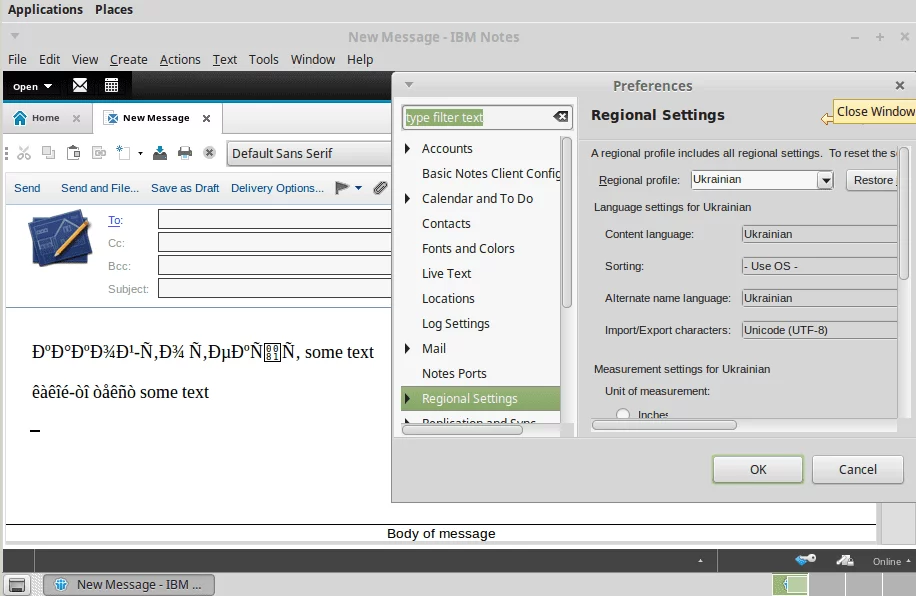The width and height of the screenshot is (916, 596).
Task: Open the Mail envelope icon shortcut
Action: click(x=80, y=86)
